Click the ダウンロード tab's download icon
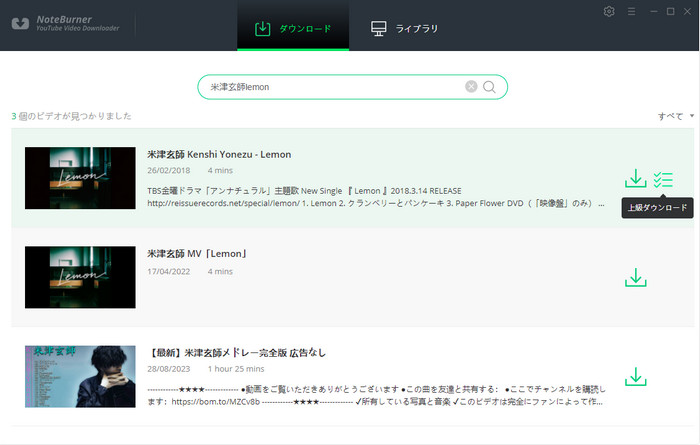This screenshot has width=700, height=445. click(262, 29)
